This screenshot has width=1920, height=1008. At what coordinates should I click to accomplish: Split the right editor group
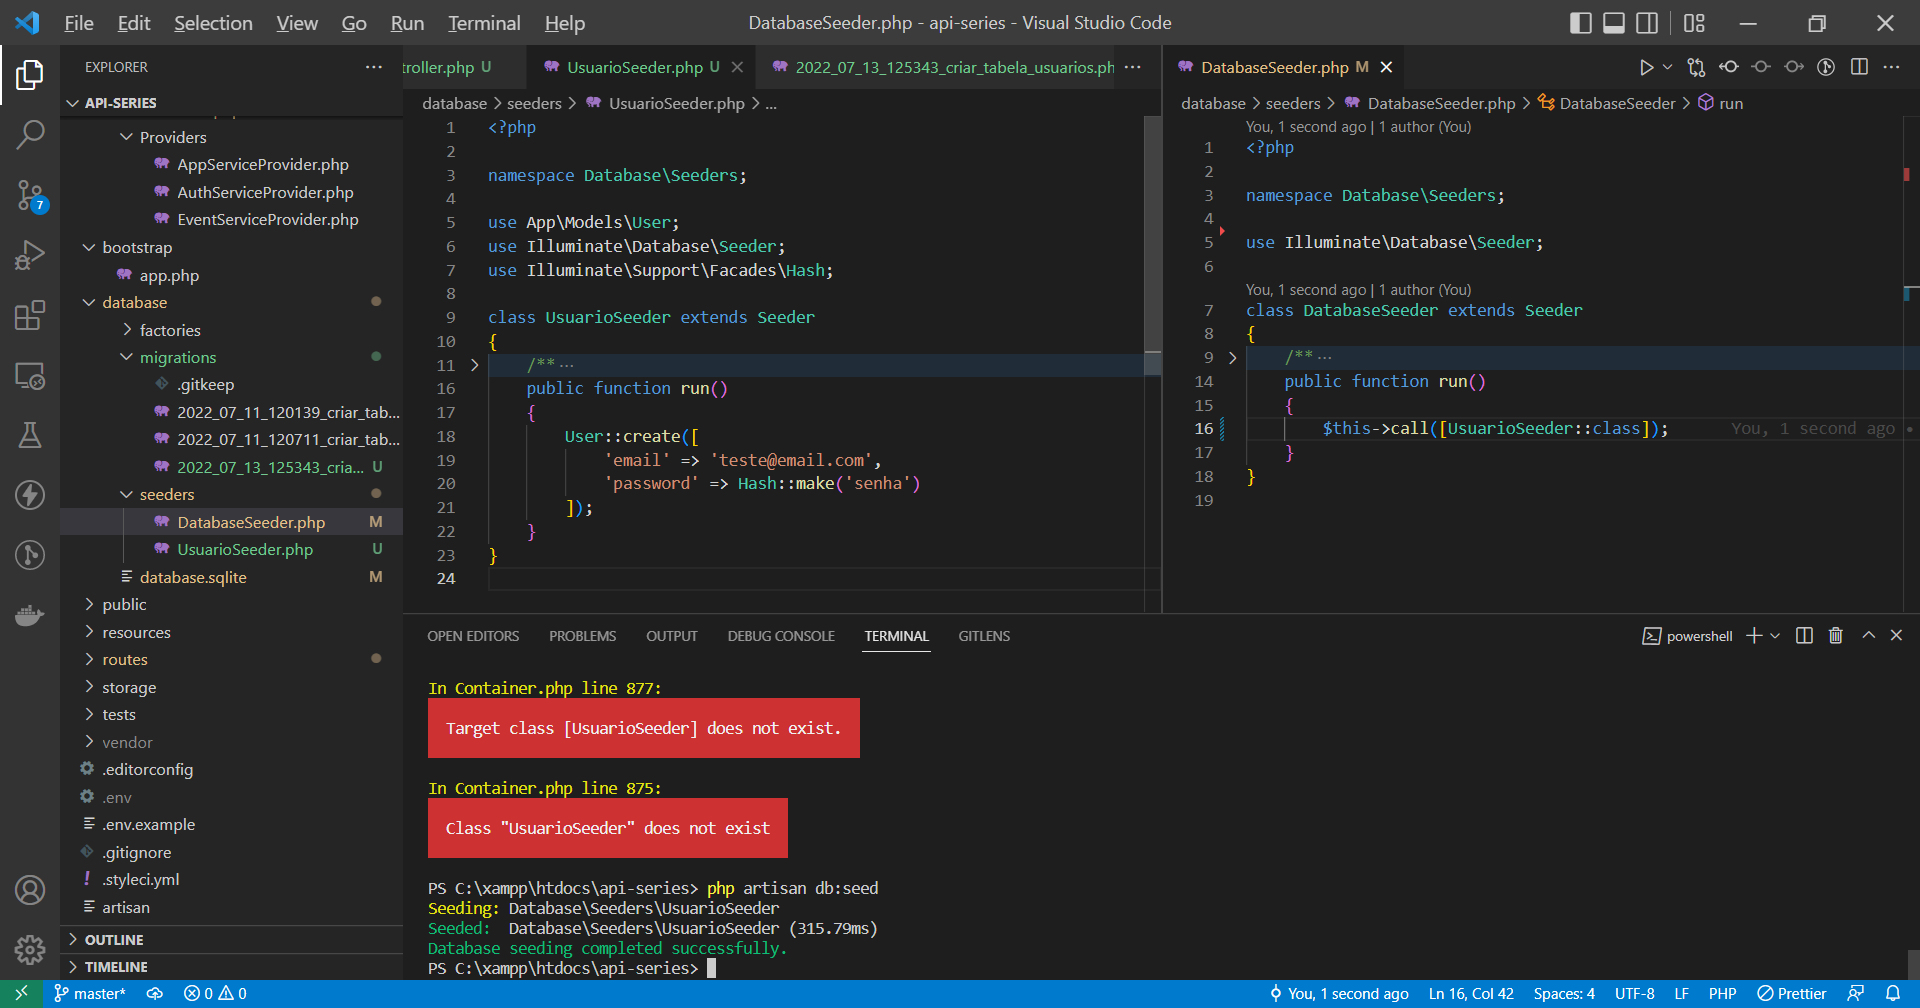tap(1859, 67)
